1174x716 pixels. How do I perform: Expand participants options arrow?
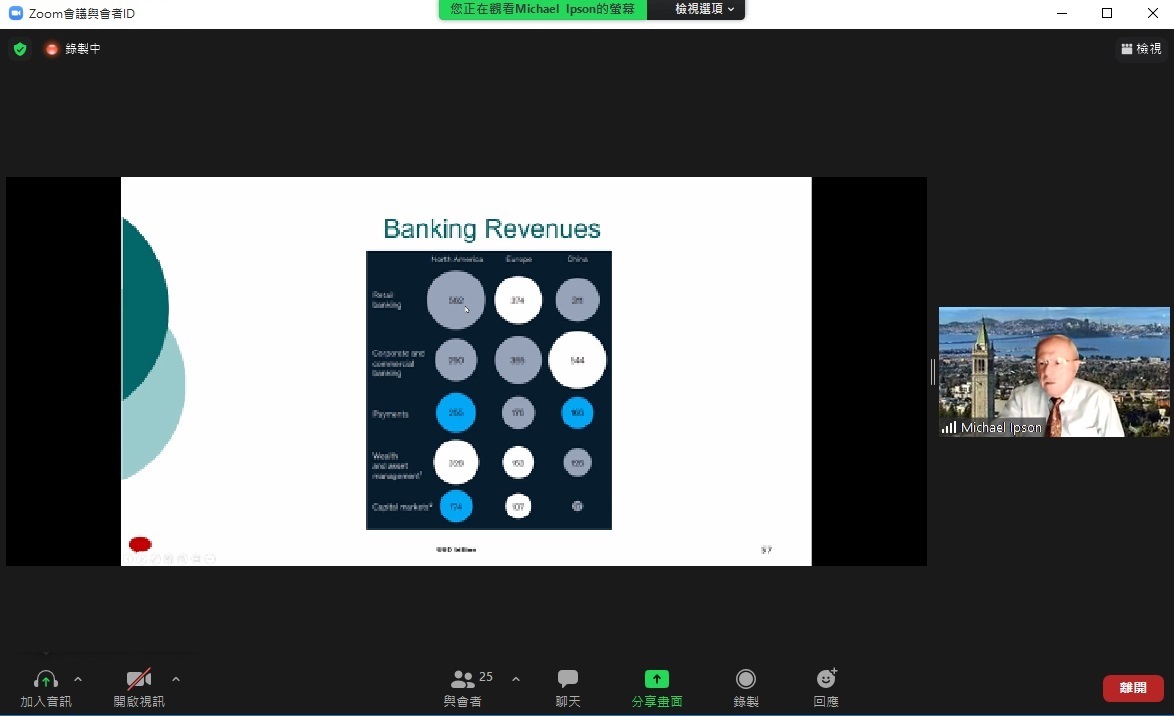click(x=516, y=679)
